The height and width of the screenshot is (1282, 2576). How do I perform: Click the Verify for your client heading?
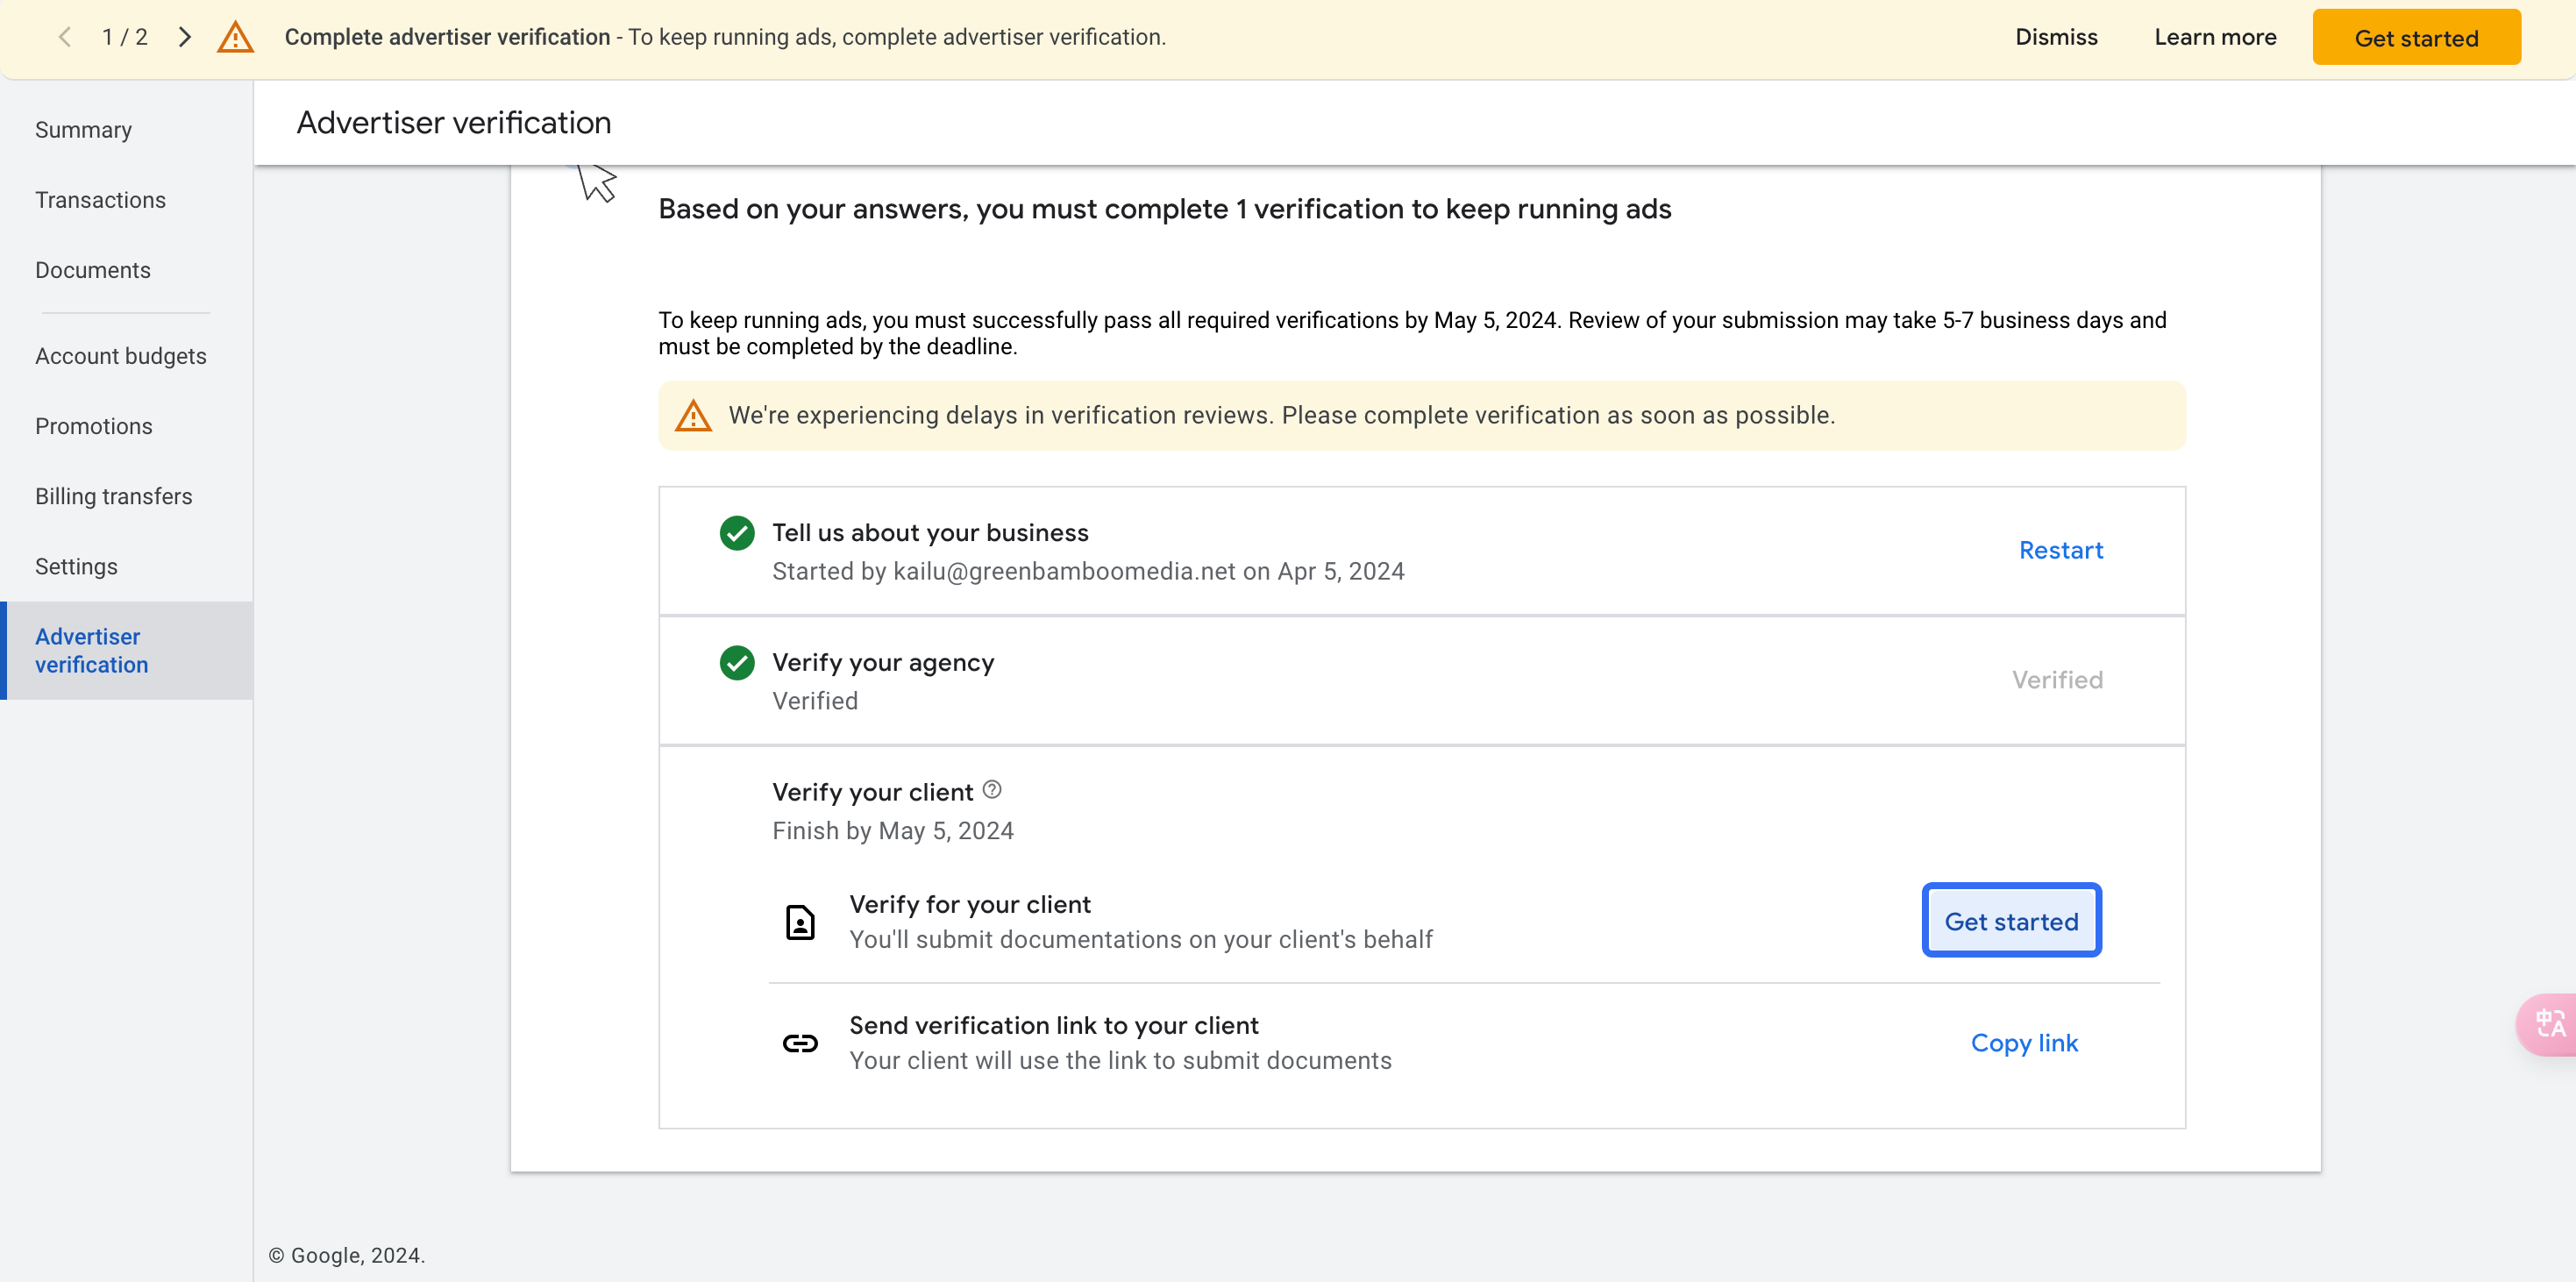tap(970, 904)
